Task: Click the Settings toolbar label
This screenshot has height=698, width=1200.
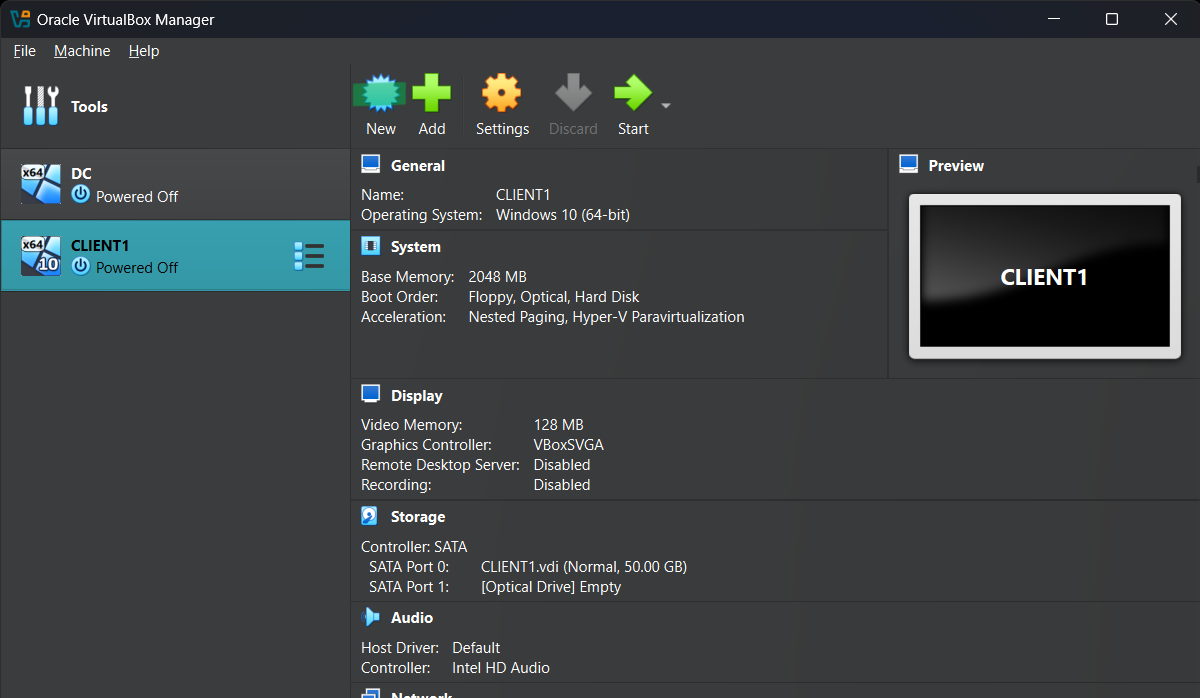Action: coord(502,129)
